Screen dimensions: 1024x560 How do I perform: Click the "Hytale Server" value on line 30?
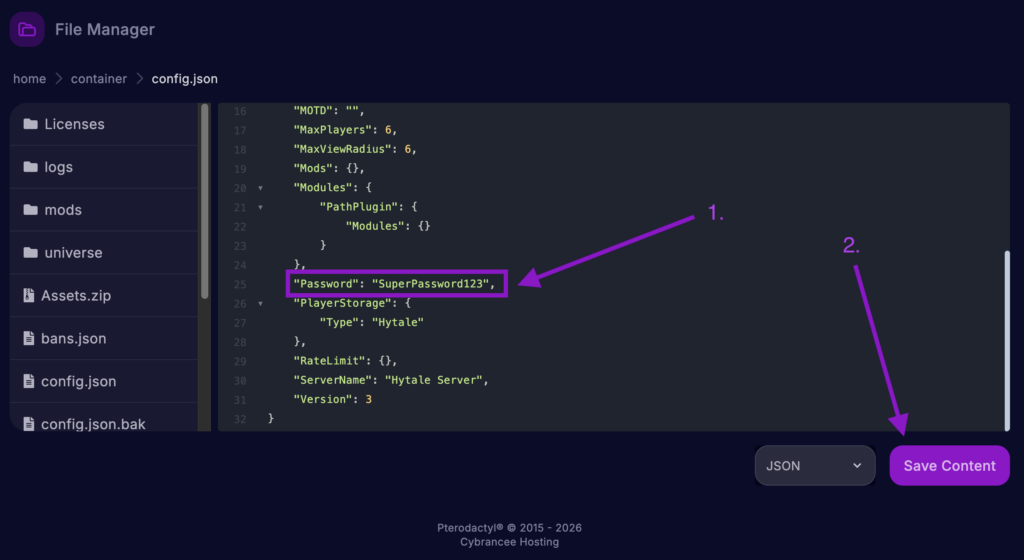pyautogui.click(x=434, y=380)
